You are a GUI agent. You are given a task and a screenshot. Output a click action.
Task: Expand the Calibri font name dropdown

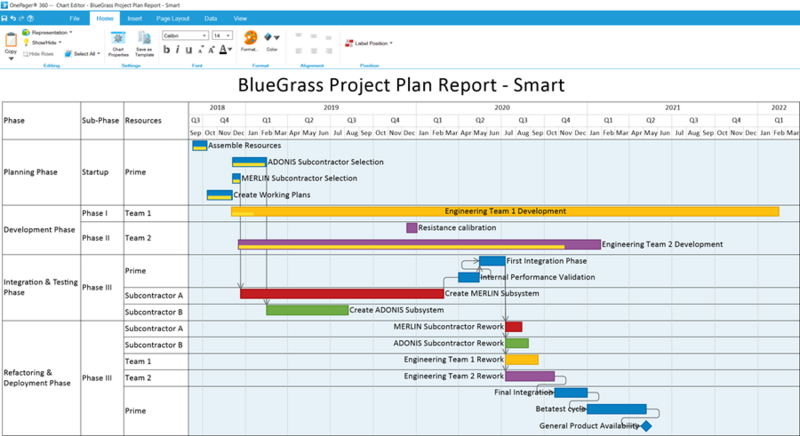pos(185,36)
